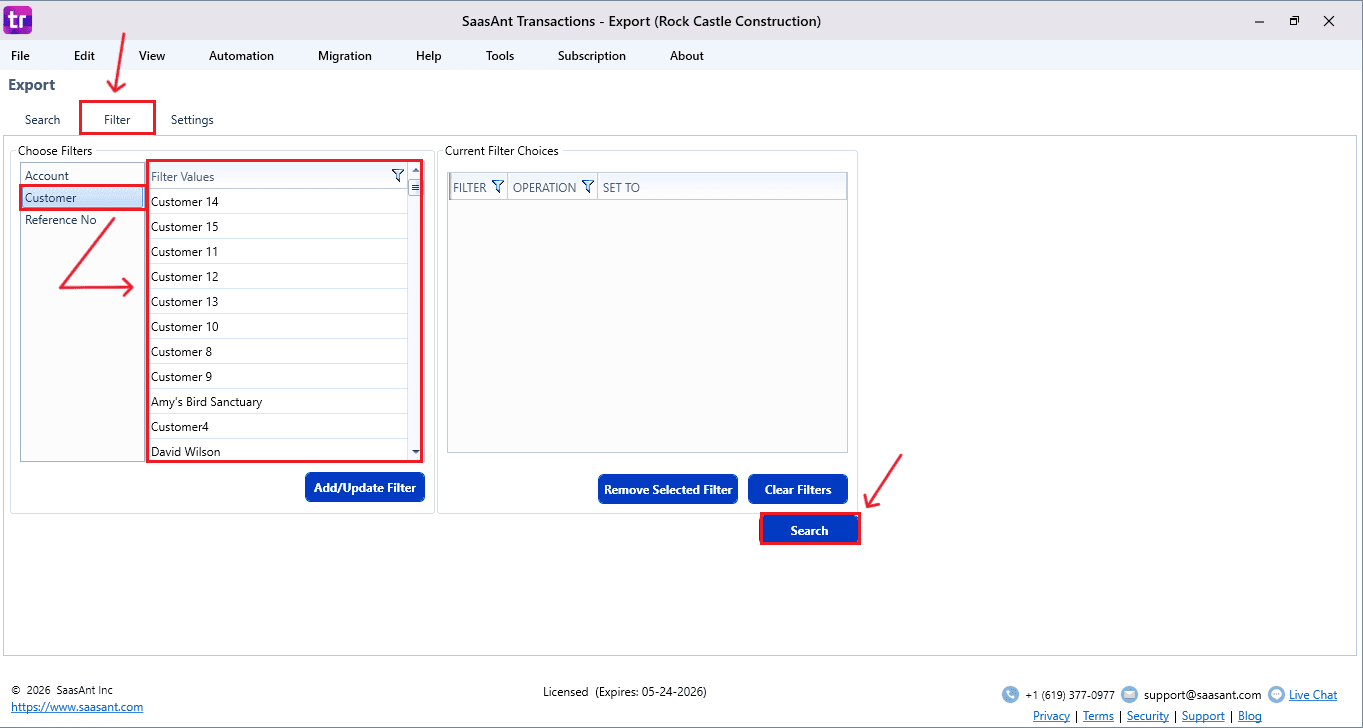Select the Reference No filter type
Image resolution: width=1363 pixels, height=728 pixels.
[x=83, y=220]
